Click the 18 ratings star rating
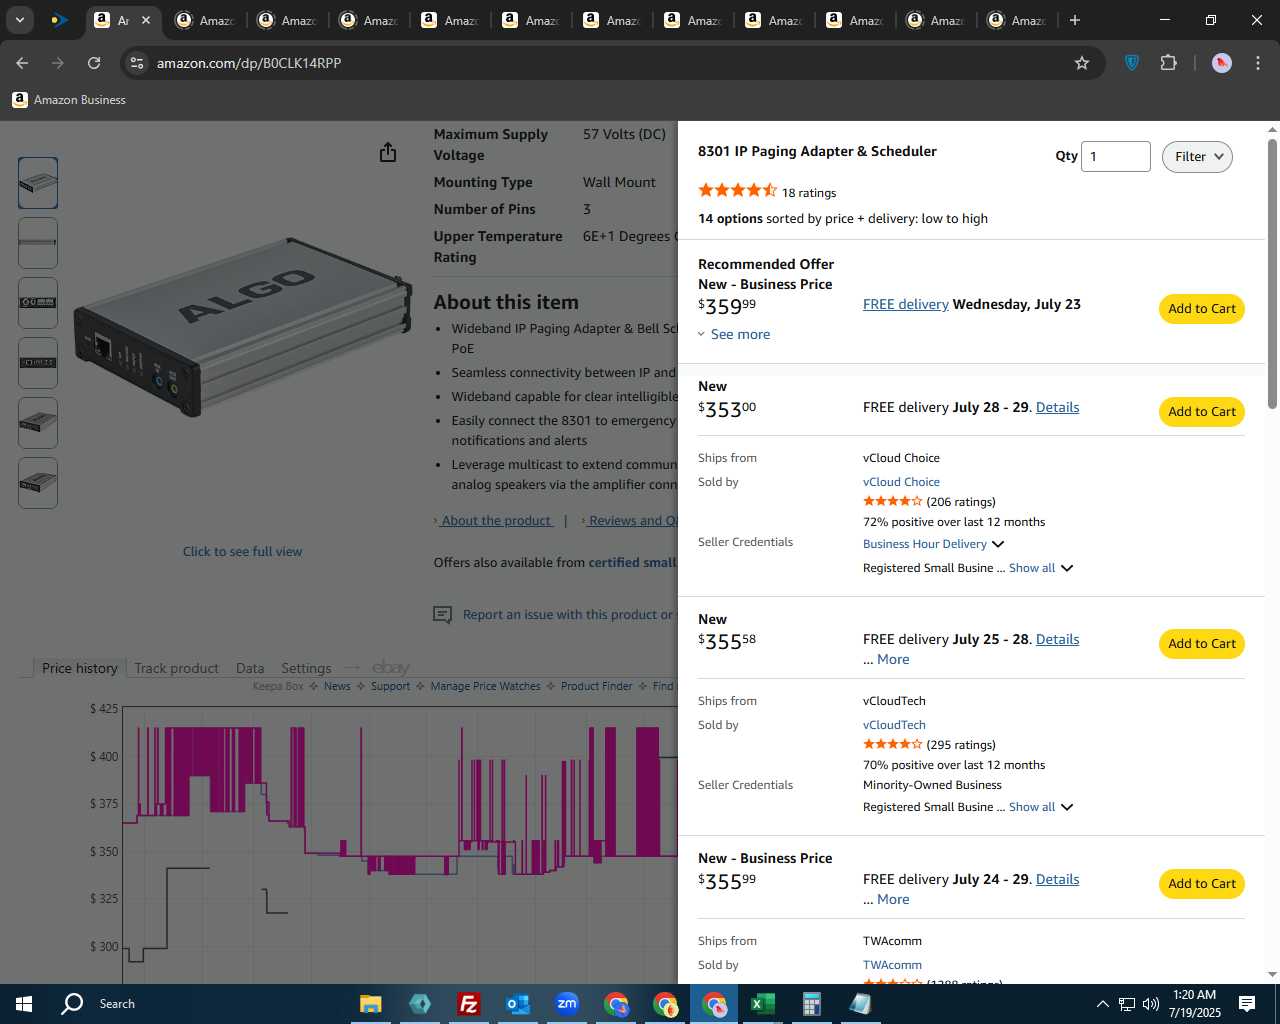The image size is (1280, 1024). click(737, 190)
